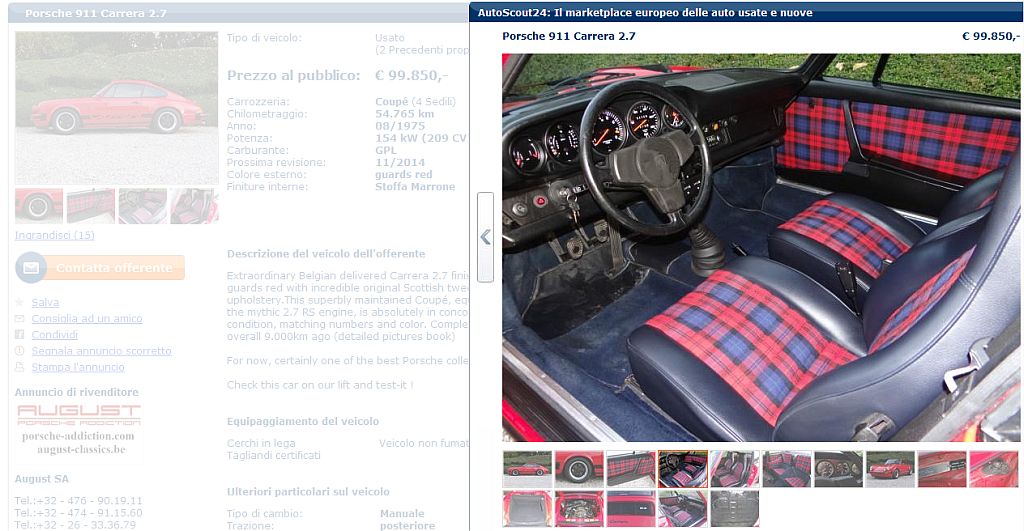Click the large interior photo in the gallery
The image size is (1024, 531).
(x=761, y=248)
